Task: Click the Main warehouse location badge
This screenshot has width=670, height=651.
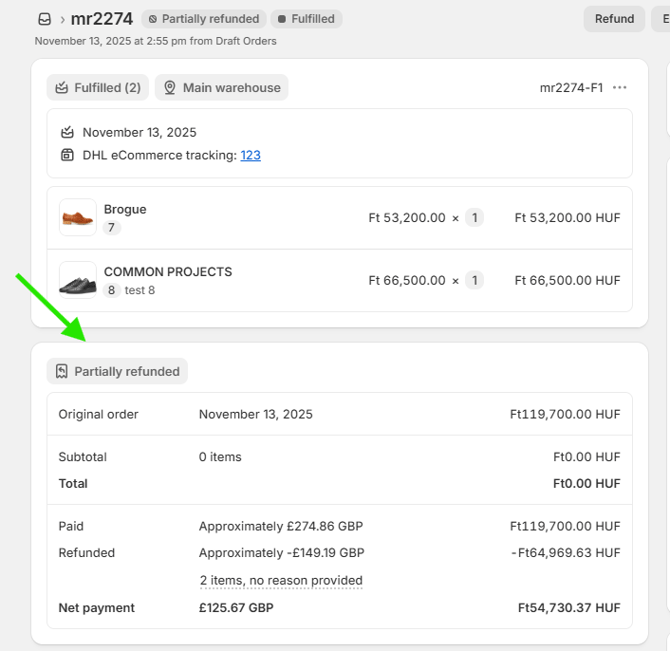Action: [x=222, y=88]
